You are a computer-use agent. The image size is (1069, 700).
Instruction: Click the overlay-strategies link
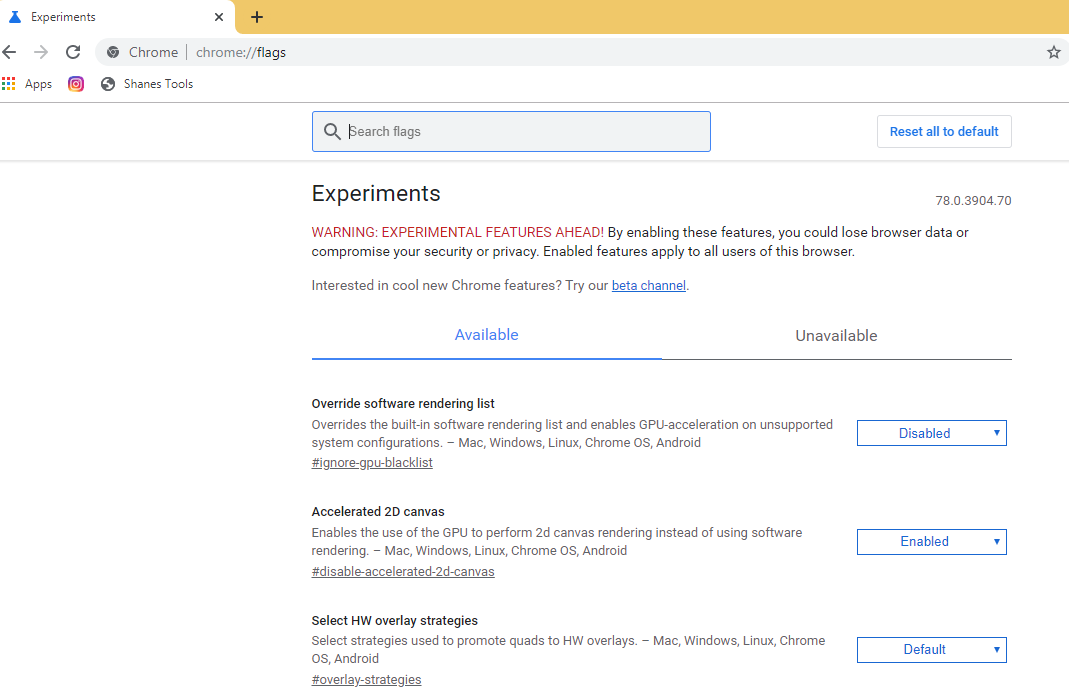point(366,679)
